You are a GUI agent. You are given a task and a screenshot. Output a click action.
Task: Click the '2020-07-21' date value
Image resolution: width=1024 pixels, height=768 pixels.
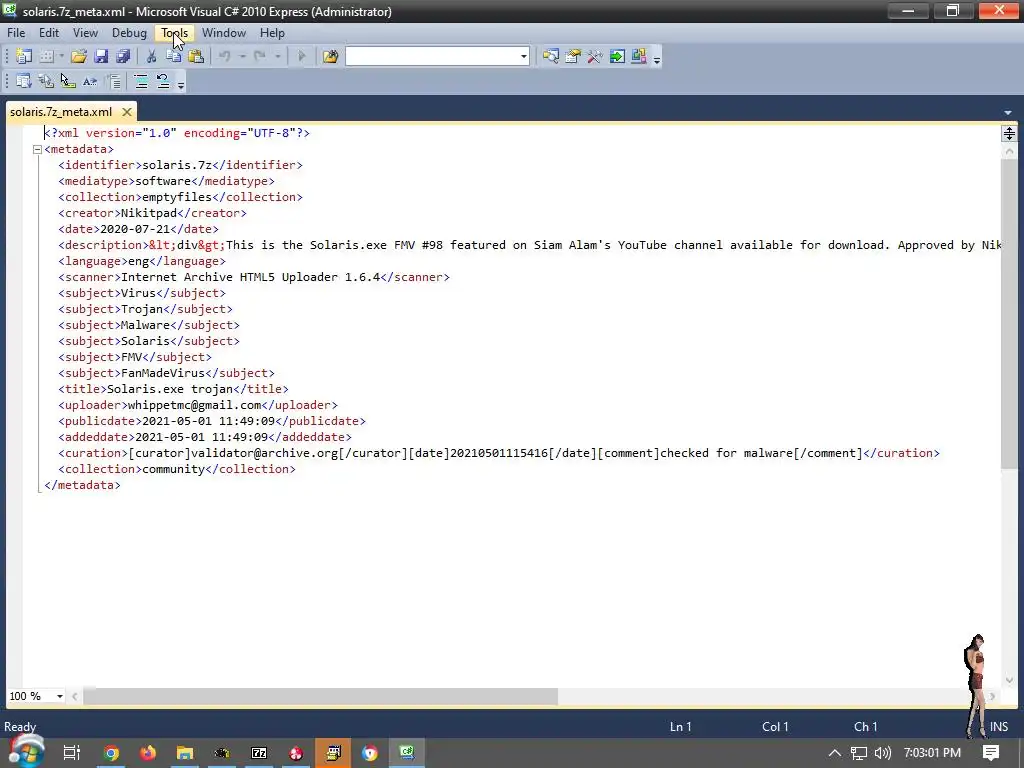[x=135, y=229]
